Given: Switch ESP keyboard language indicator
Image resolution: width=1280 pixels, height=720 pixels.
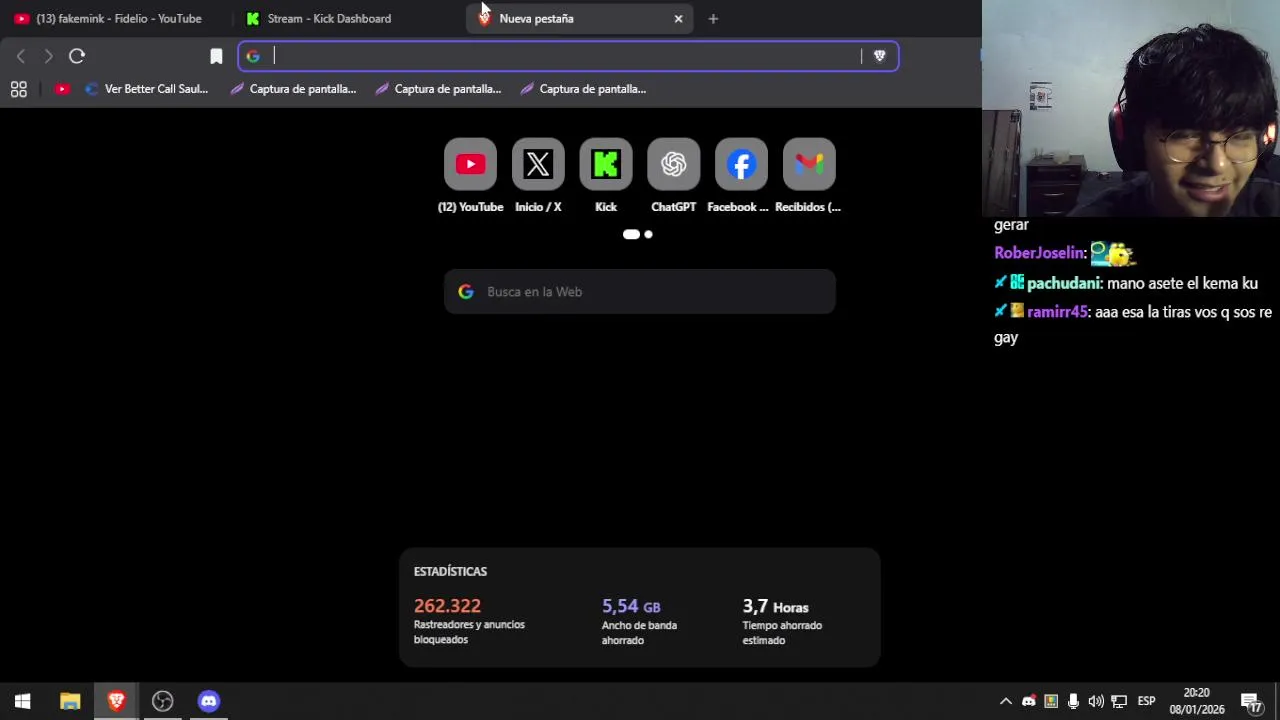Looking at the screenshot, I should [x=1146, y=701].
